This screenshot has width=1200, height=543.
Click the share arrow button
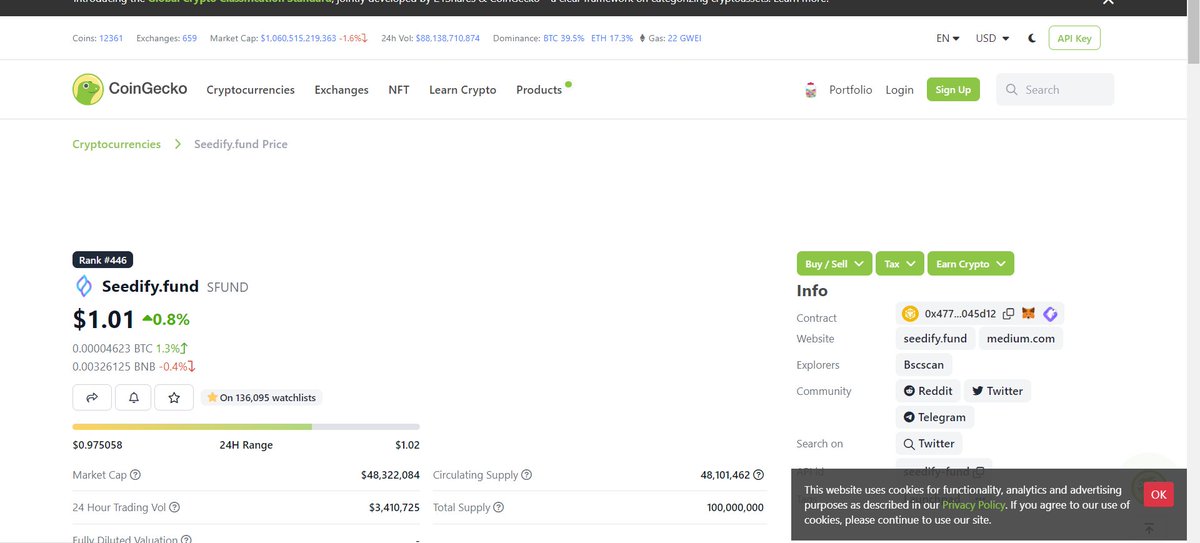[92, 397]
